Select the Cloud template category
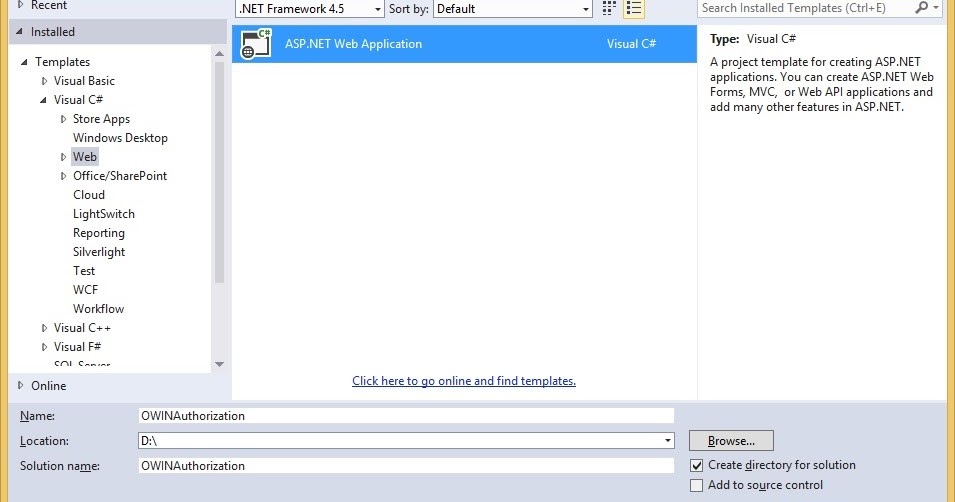Viewport: 955px width, 502px height. [89, 195]
